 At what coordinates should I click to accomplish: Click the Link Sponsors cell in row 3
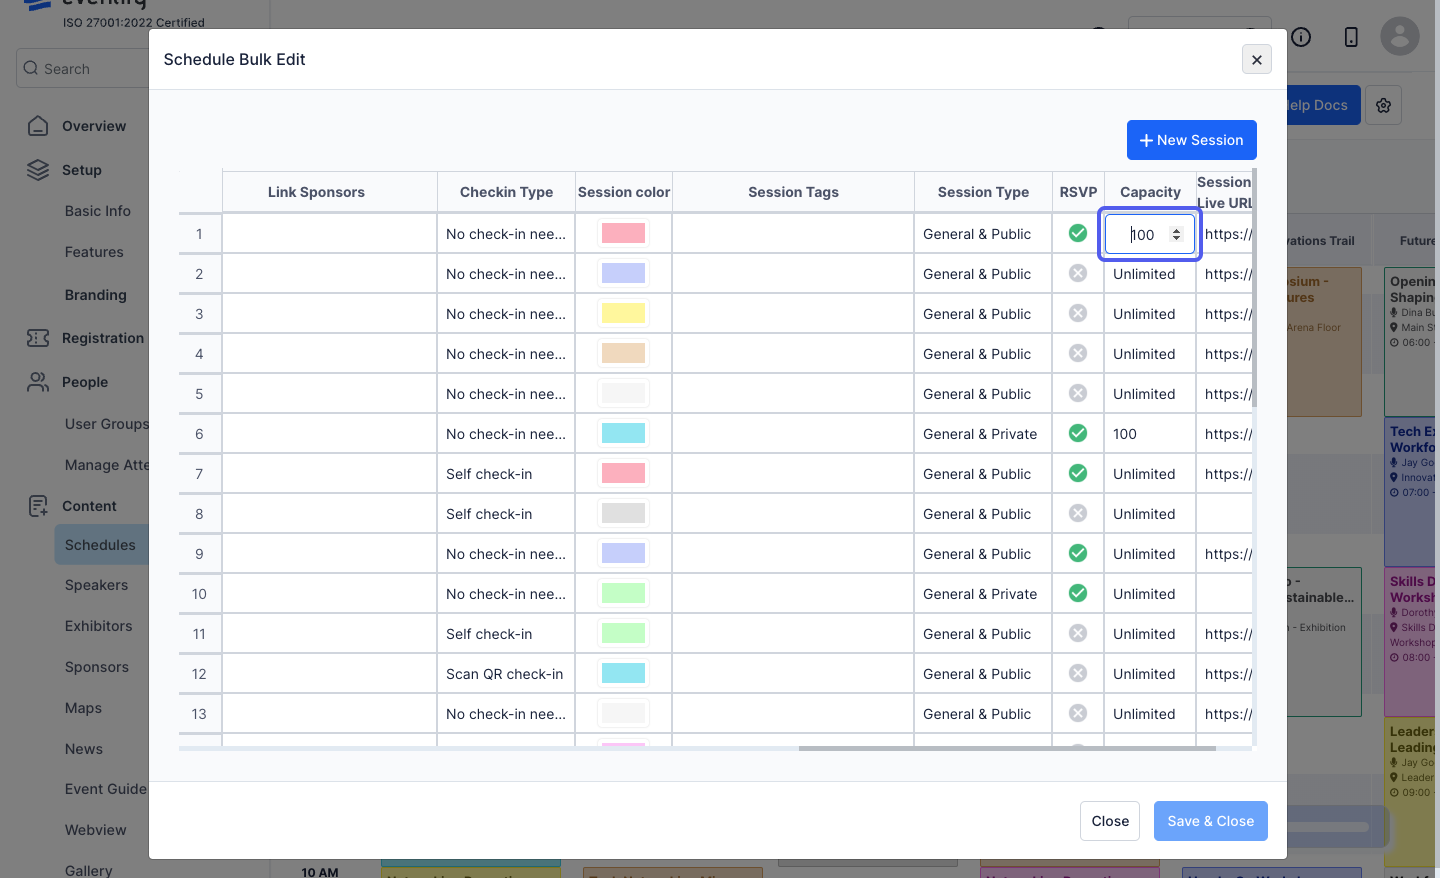[x=330, y=314]
